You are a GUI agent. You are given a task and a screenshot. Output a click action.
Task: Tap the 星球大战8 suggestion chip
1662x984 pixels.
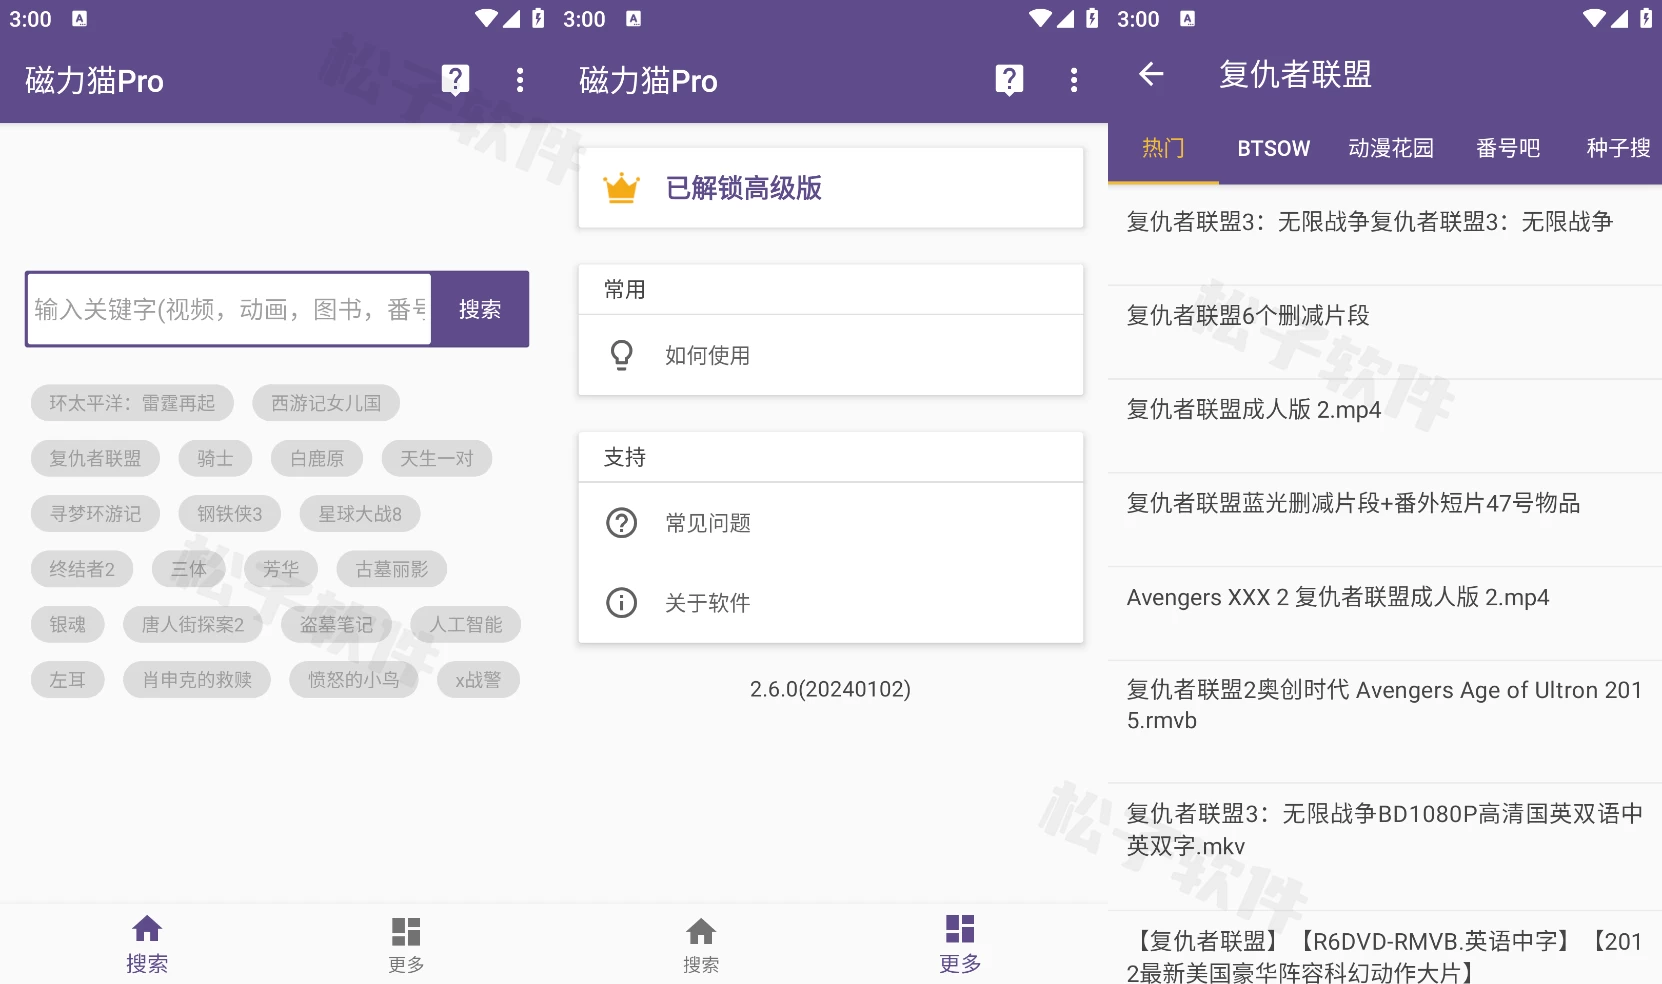coord(360,513)
